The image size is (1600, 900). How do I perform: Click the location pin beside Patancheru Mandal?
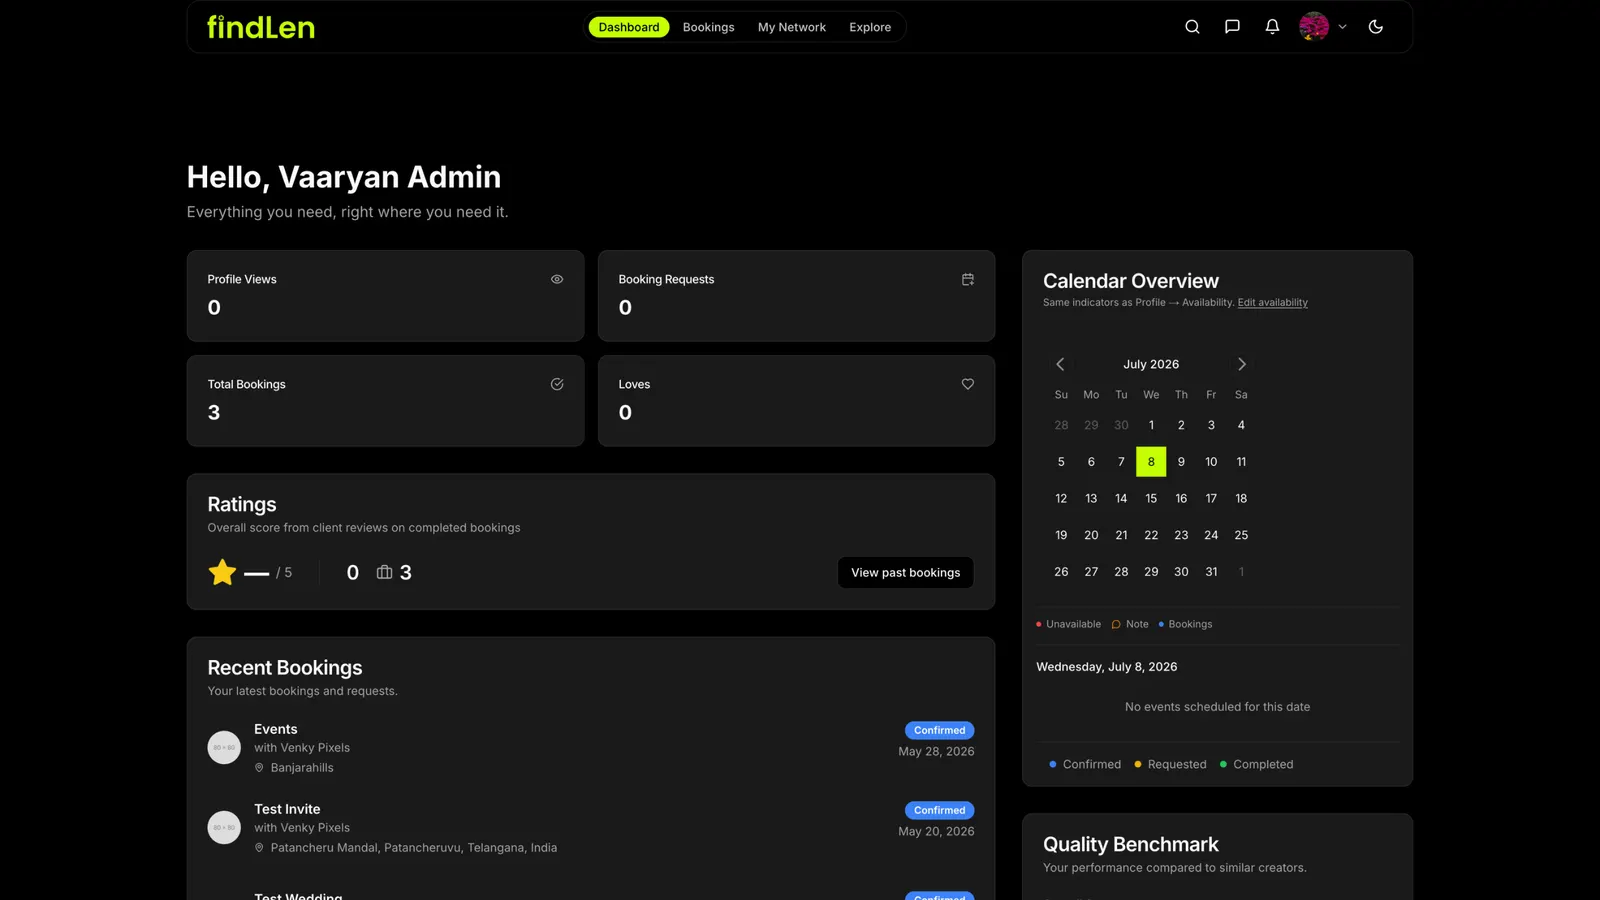click(x=259, y=848)
